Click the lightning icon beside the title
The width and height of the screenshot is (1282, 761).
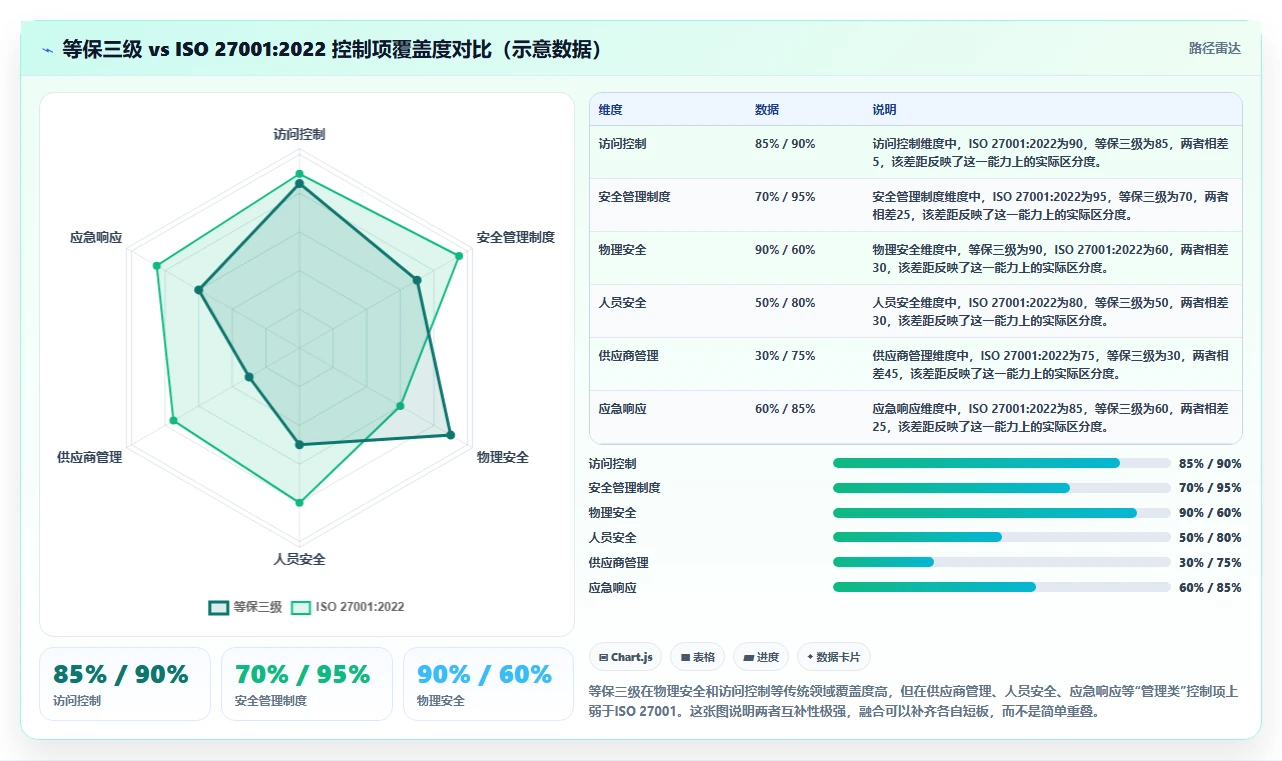(x=48, y=50)
